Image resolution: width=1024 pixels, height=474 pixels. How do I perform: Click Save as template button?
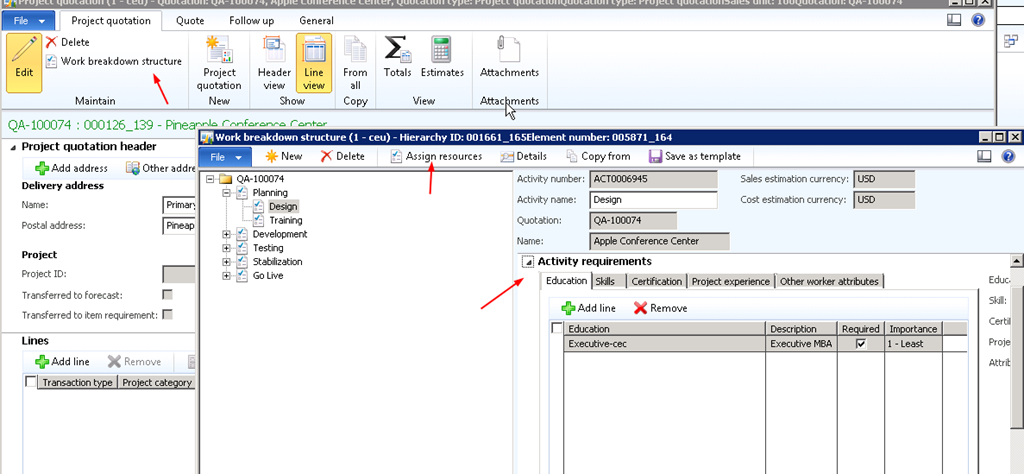click(x=695, y=156)
